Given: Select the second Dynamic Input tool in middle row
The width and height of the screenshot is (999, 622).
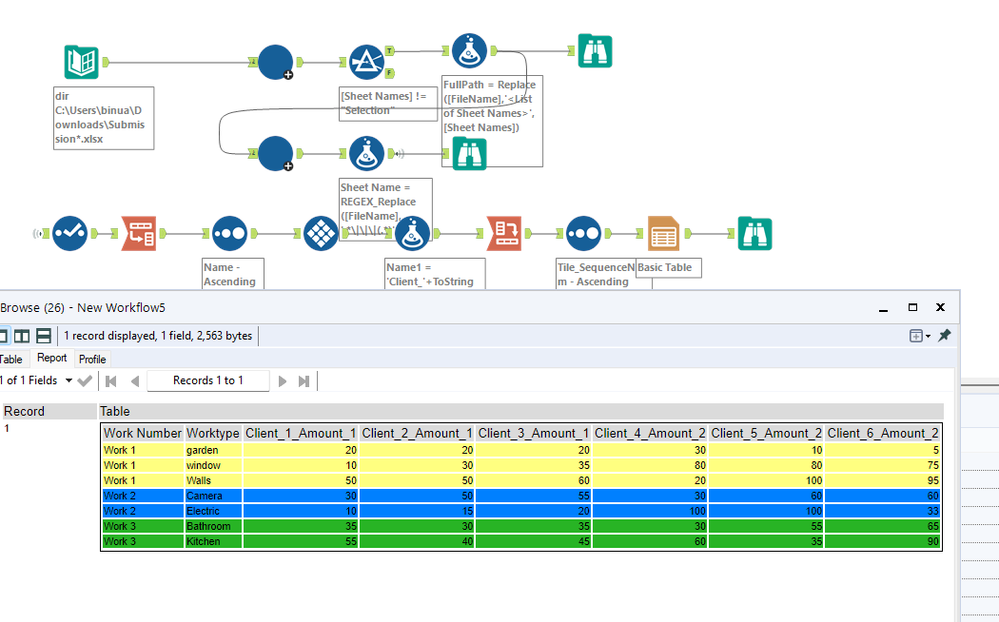Looking at the screenshot, I should [275, 153].
